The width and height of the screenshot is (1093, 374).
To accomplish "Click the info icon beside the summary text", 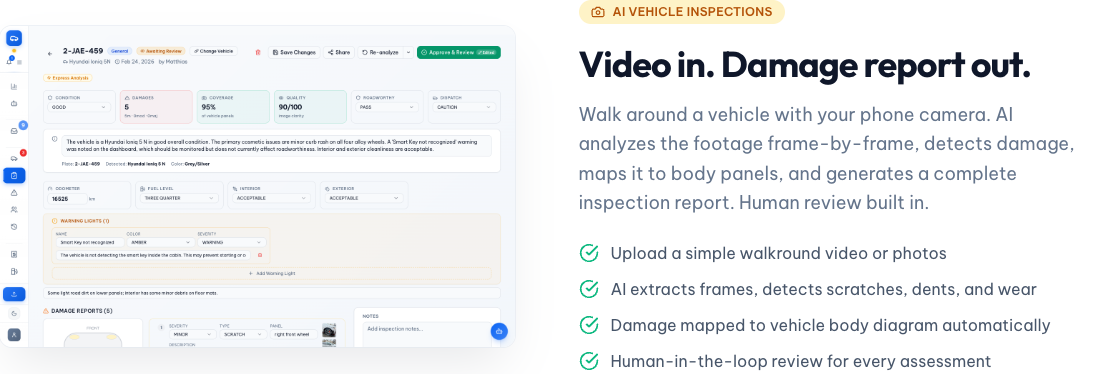I will [55, 139].
